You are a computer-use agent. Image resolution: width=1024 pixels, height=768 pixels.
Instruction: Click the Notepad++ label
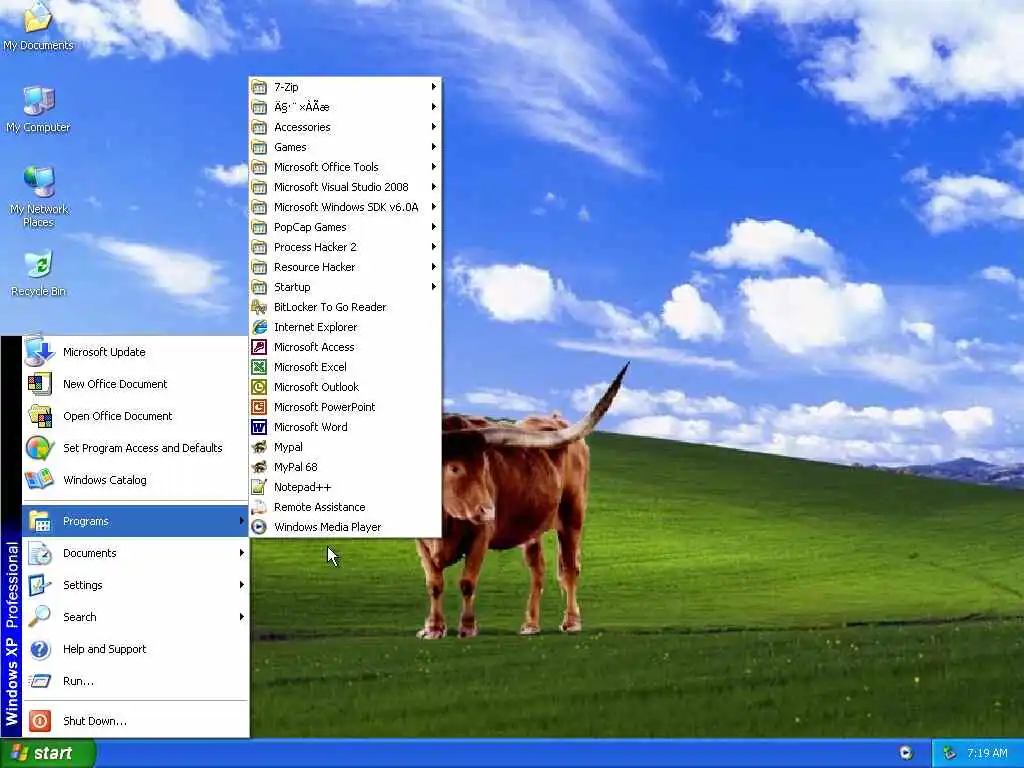pos(302,487)
